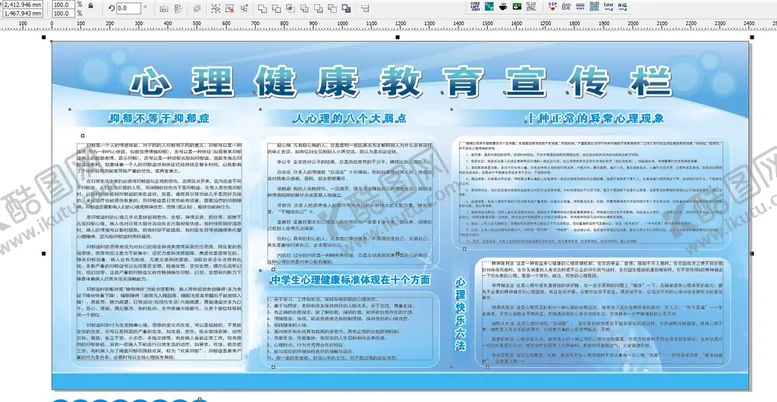Click the QR code generator icon
The height and width of the screenshot is (402, 777).
[x=595, y=6]
